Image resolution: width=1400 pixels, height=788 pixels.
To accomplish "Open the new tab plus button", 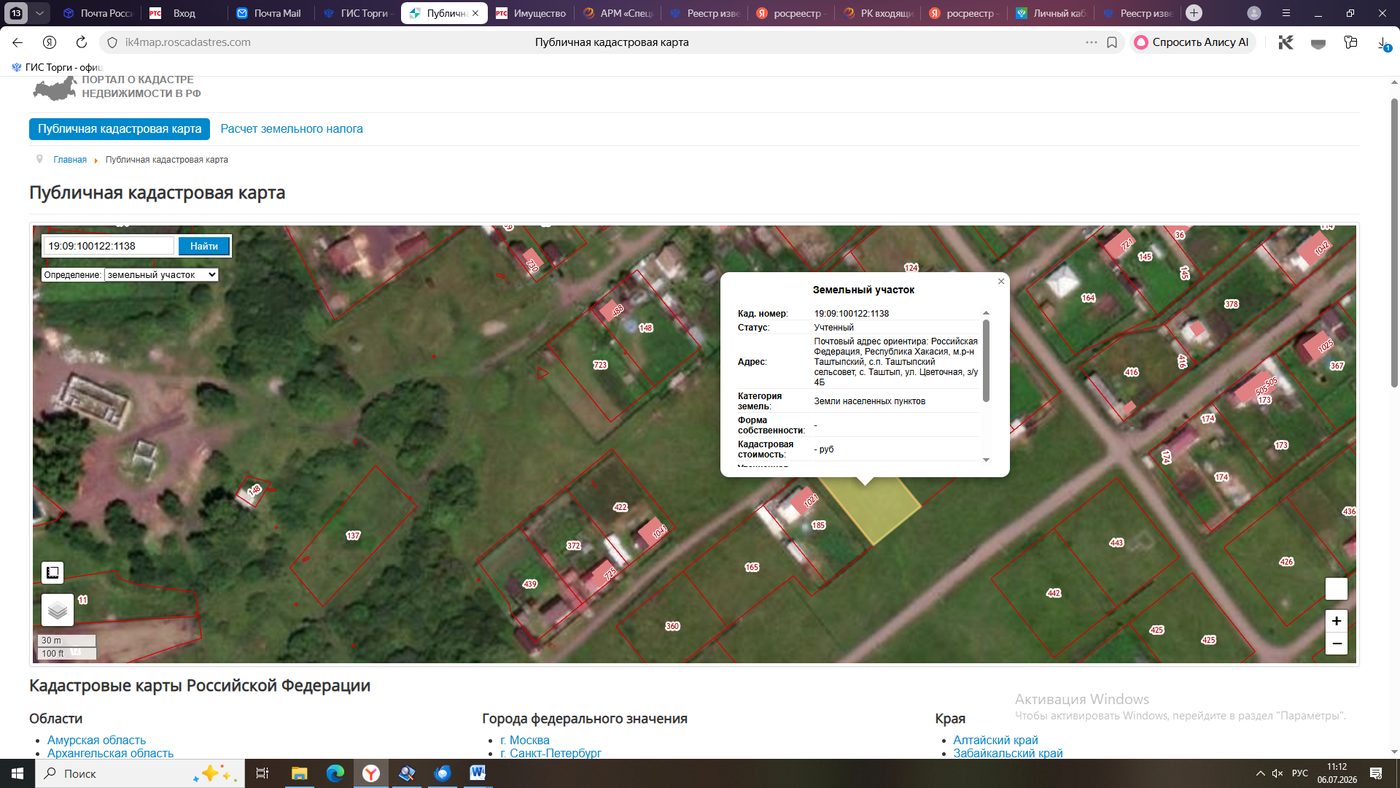I will [1193, 13].
